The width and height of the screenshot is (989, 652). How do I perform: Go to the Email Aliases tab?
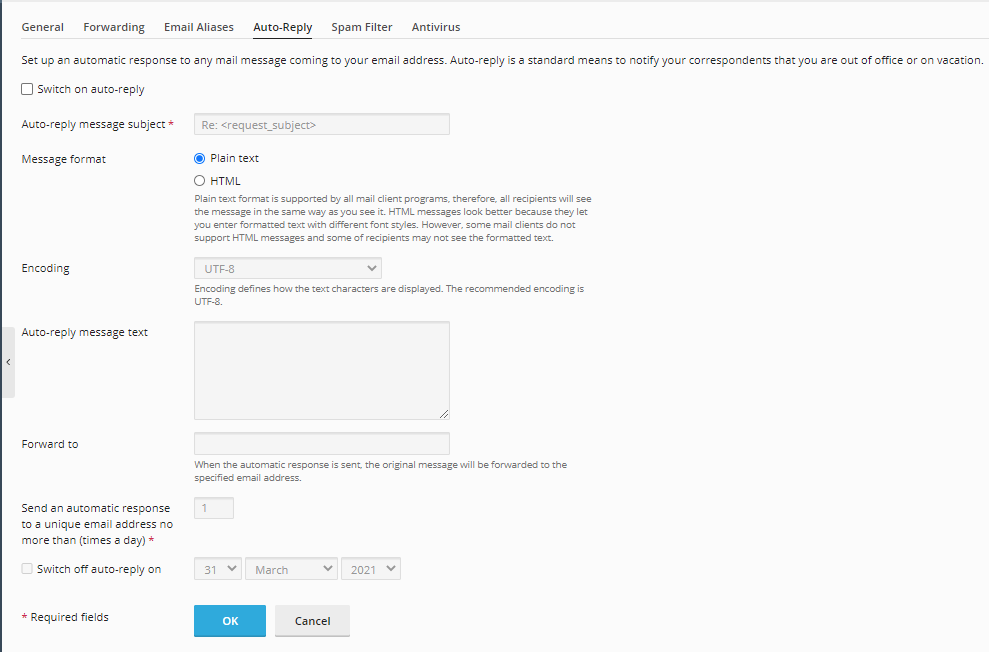[x=199, y=27]
